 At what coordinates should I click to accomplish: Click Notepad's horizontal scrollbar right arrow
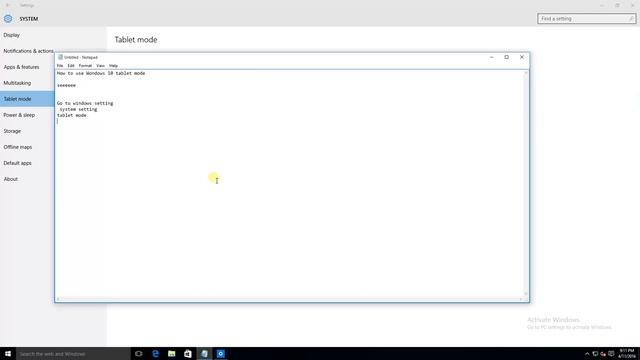pyautogui.click(x=520, y=299)
